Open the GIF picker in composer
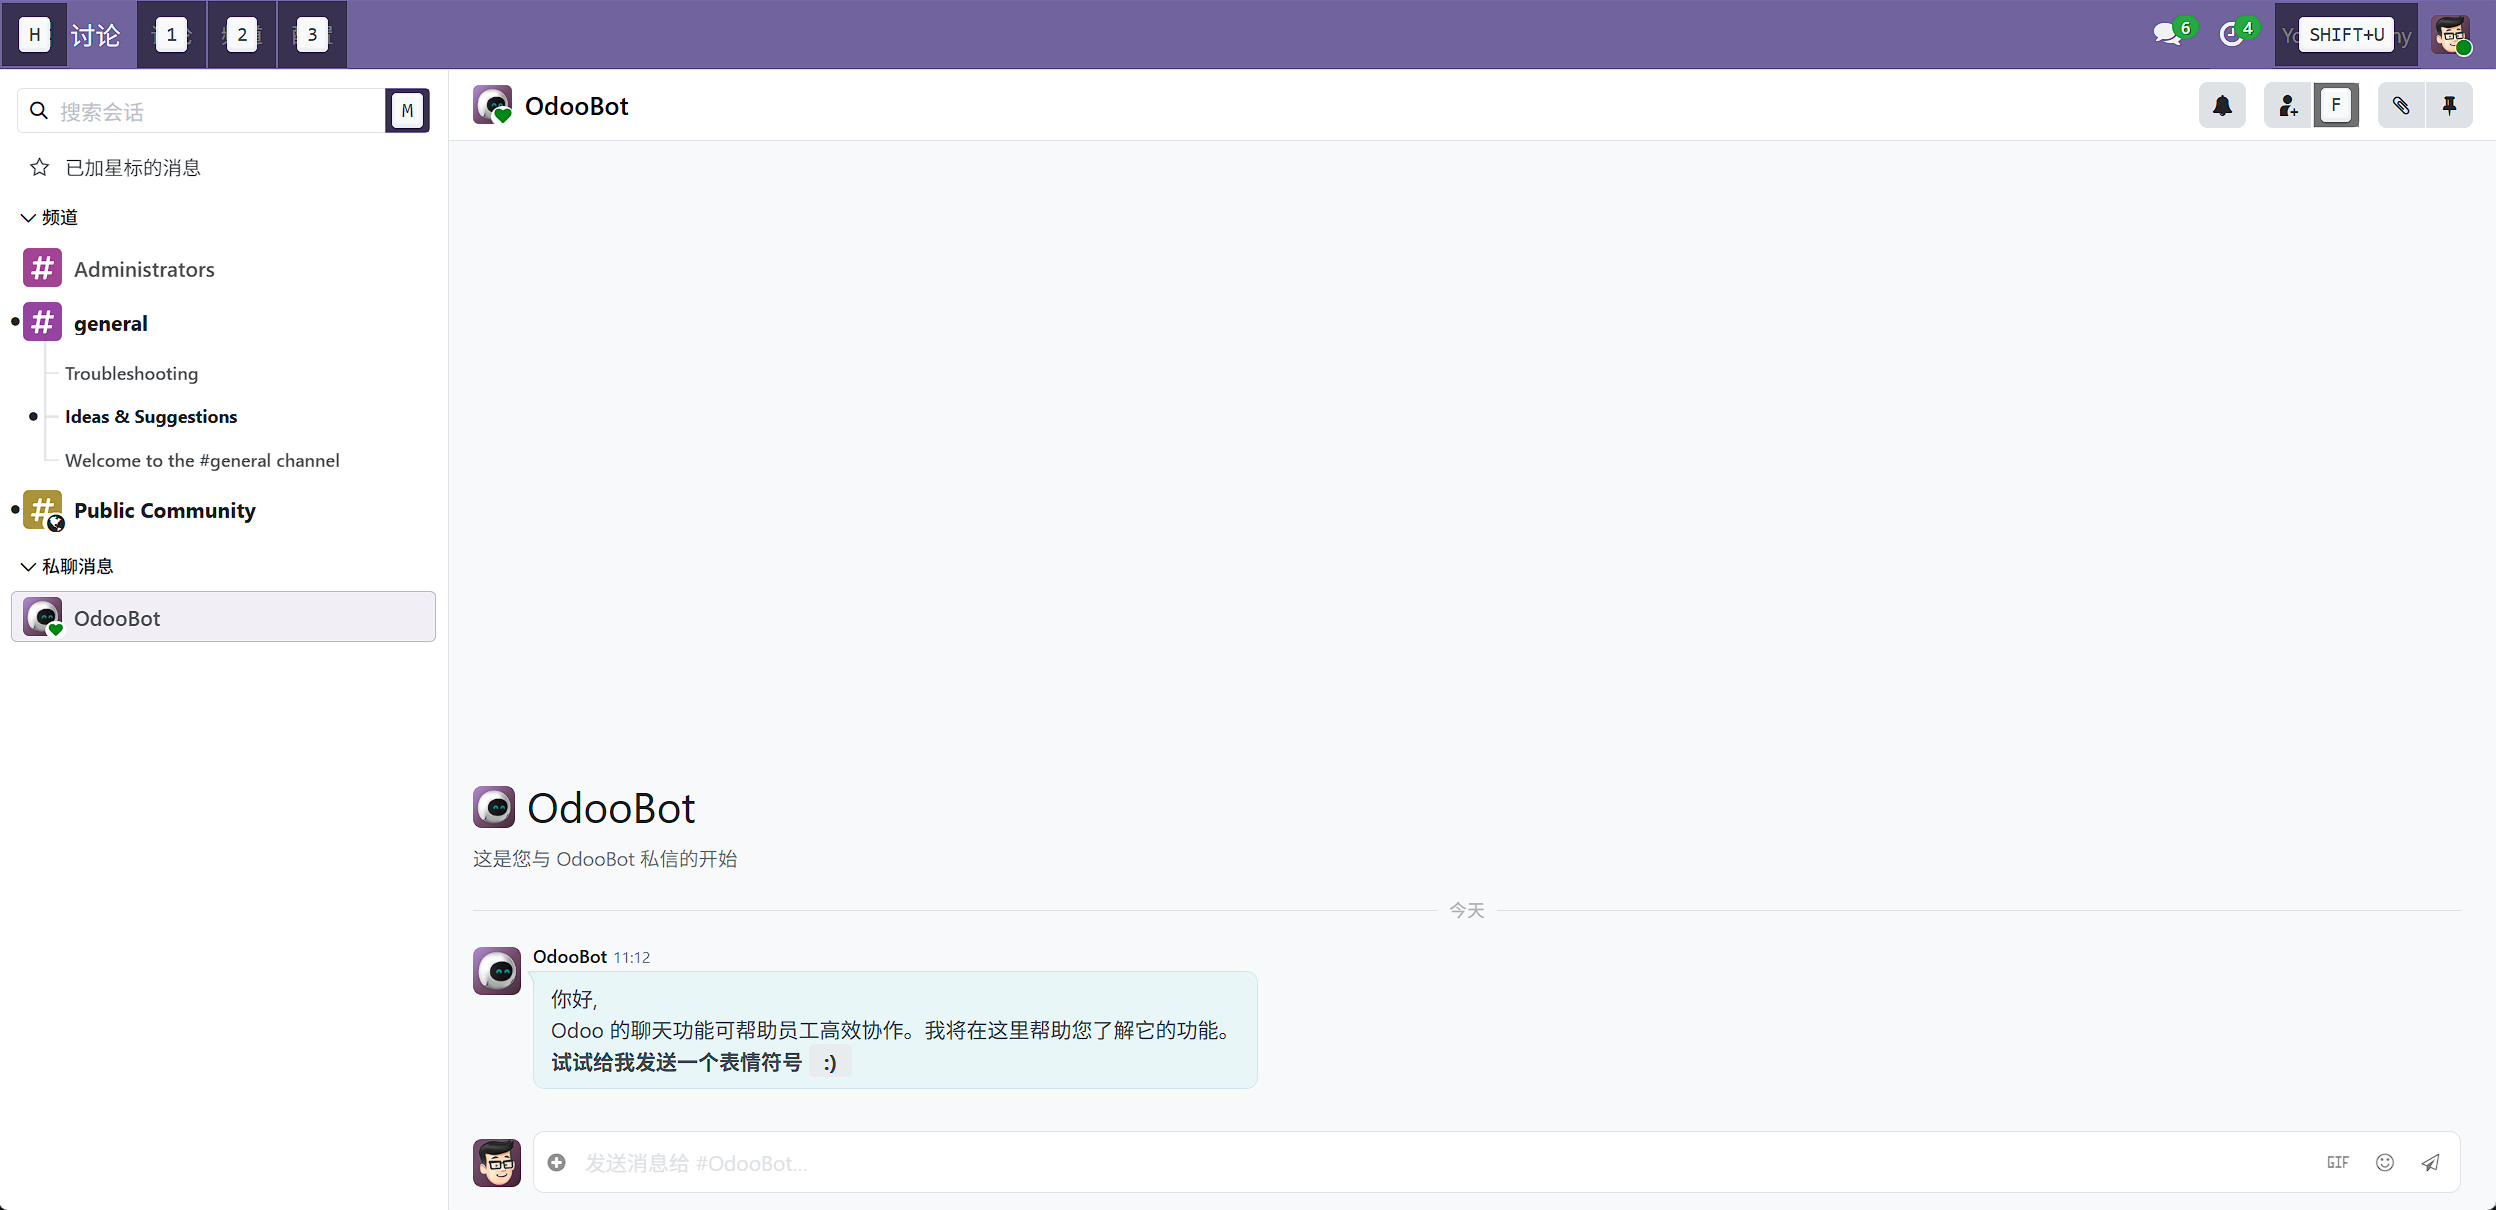This screenshot has width=2496, height=1210. tap(2338, 1162)
